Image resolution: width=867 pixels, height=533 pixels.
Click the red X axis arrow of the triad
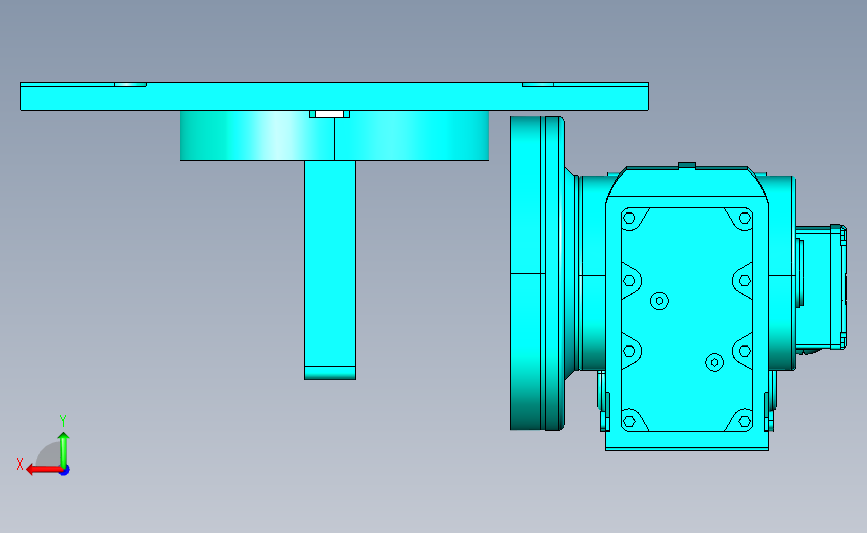click(x=44, y=470)
